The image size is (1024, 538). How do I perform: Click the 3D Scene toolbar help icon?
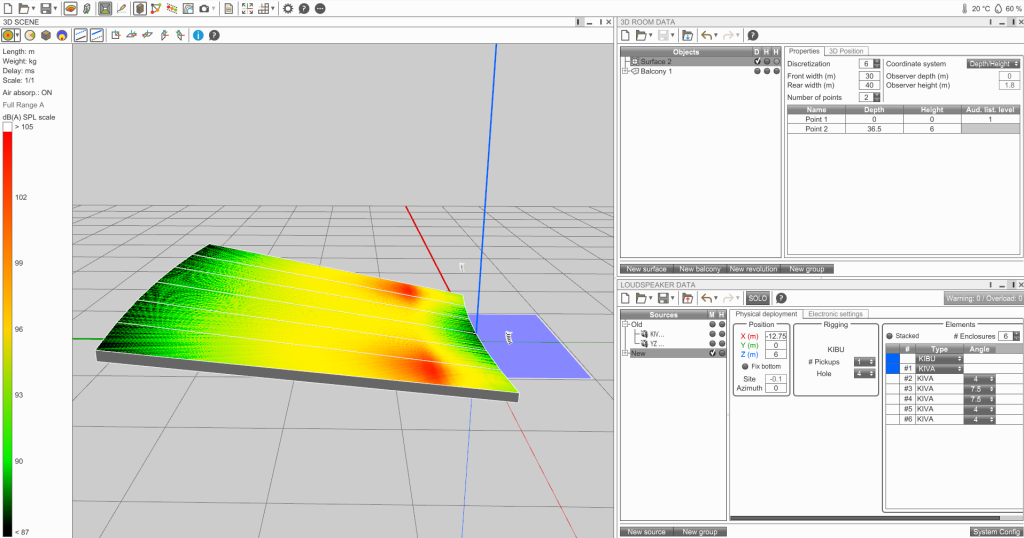[214, 35]
